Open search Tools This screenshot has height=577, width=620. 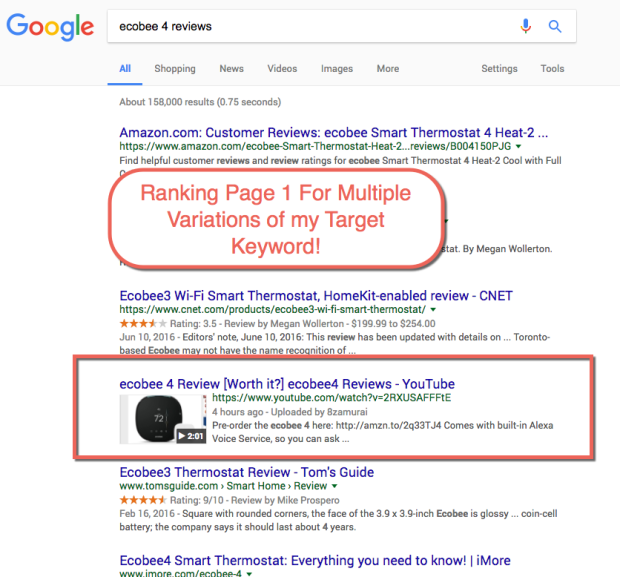click(x=552, y=68)
